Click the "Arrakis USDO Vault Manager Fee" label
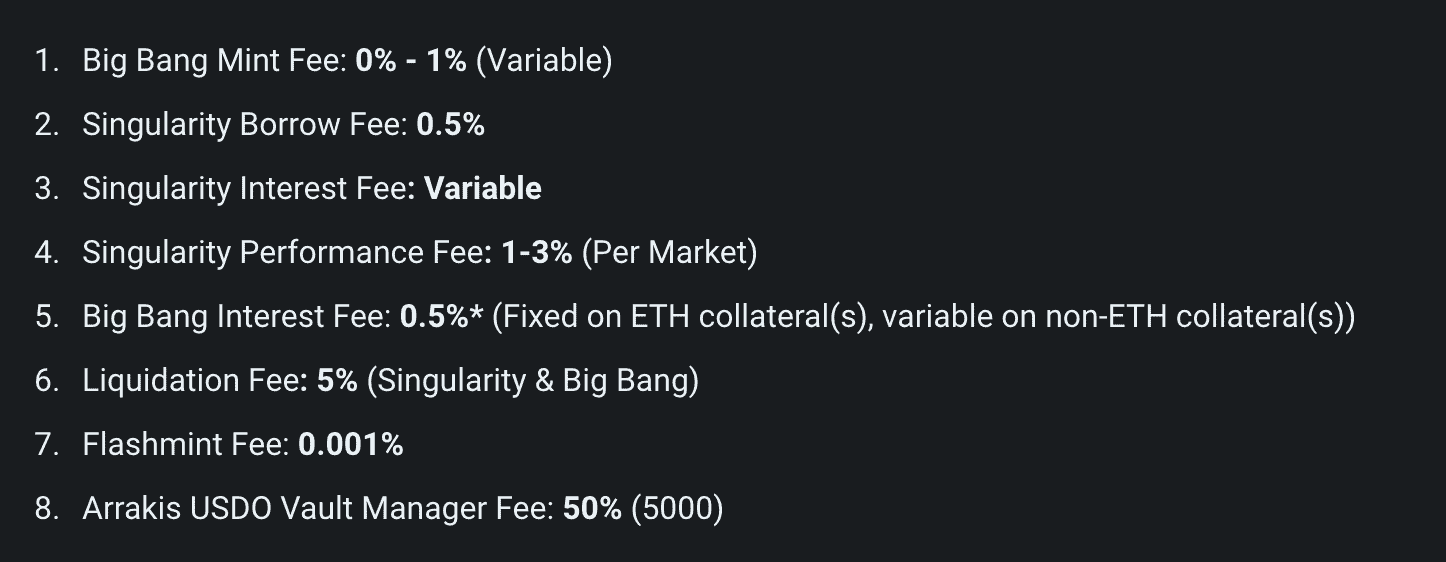Screen dimensions: 1446x562 tap(318, 509)
